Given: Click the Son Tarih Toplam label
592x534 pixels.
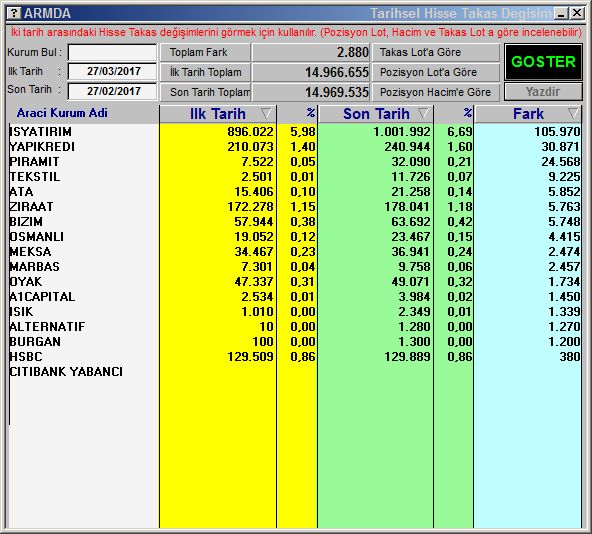Looking at the screenshot, I should pos(205,92).
